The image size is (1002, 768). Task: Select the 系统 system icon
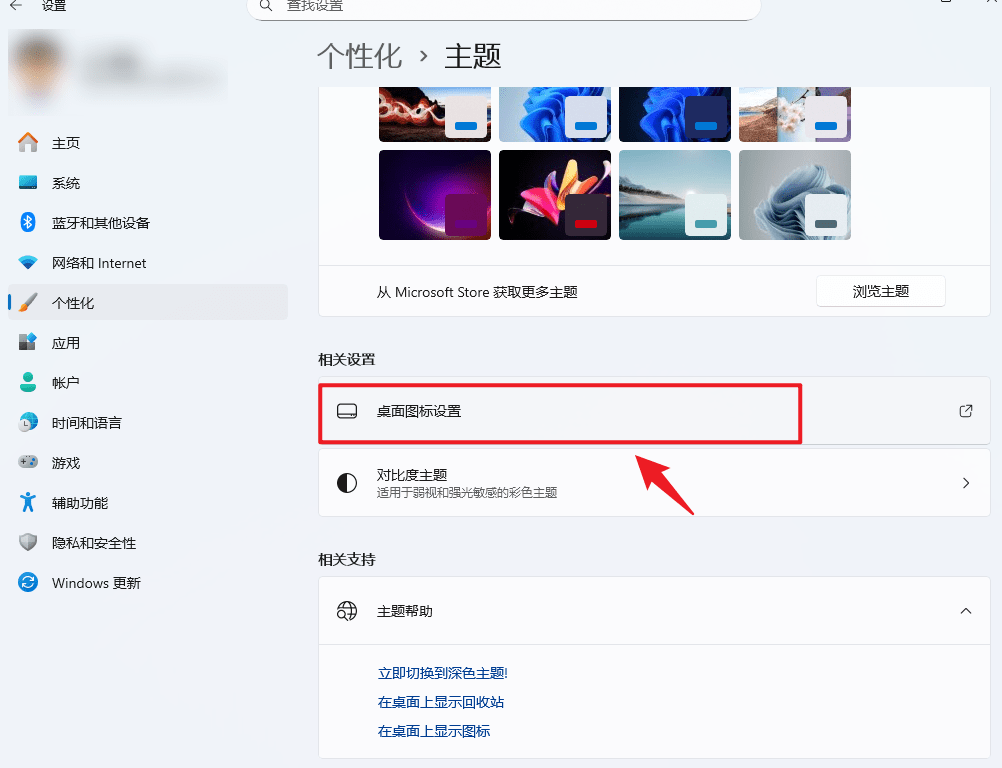28,183
